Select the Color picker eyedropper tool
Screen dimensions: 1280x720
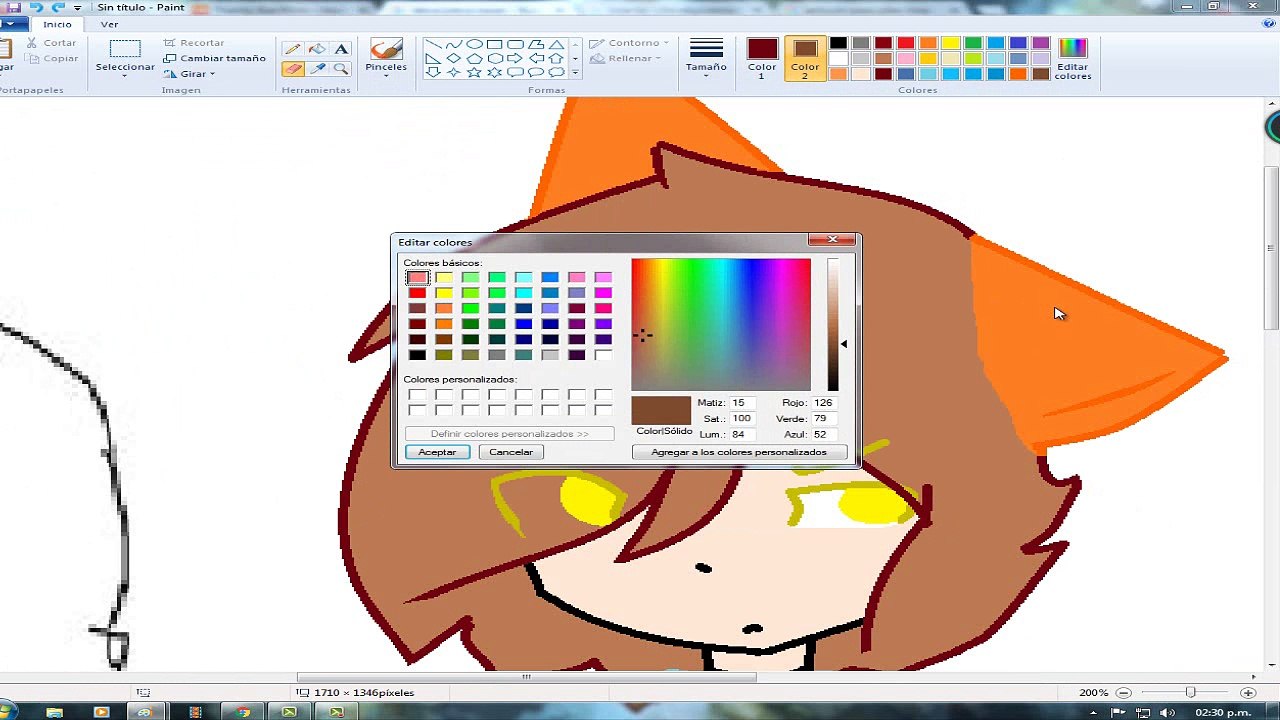click(x=317, y=69)
